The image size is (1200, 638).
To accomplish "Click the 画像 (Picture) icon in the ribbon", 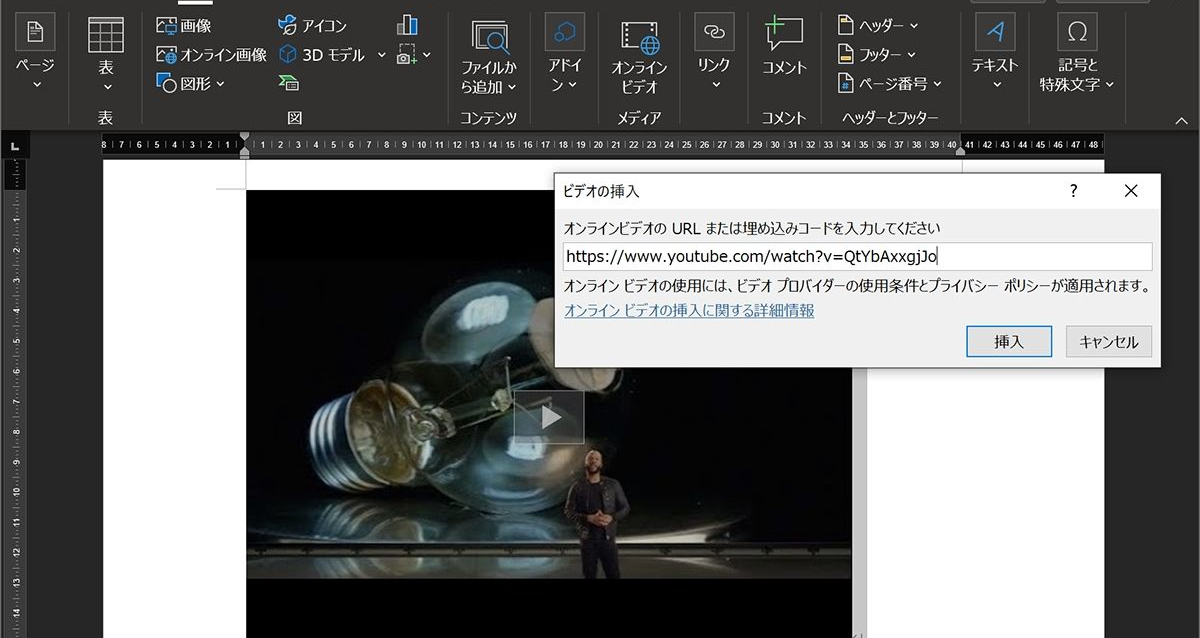I will pyautogui.click(x=167, y=26).
